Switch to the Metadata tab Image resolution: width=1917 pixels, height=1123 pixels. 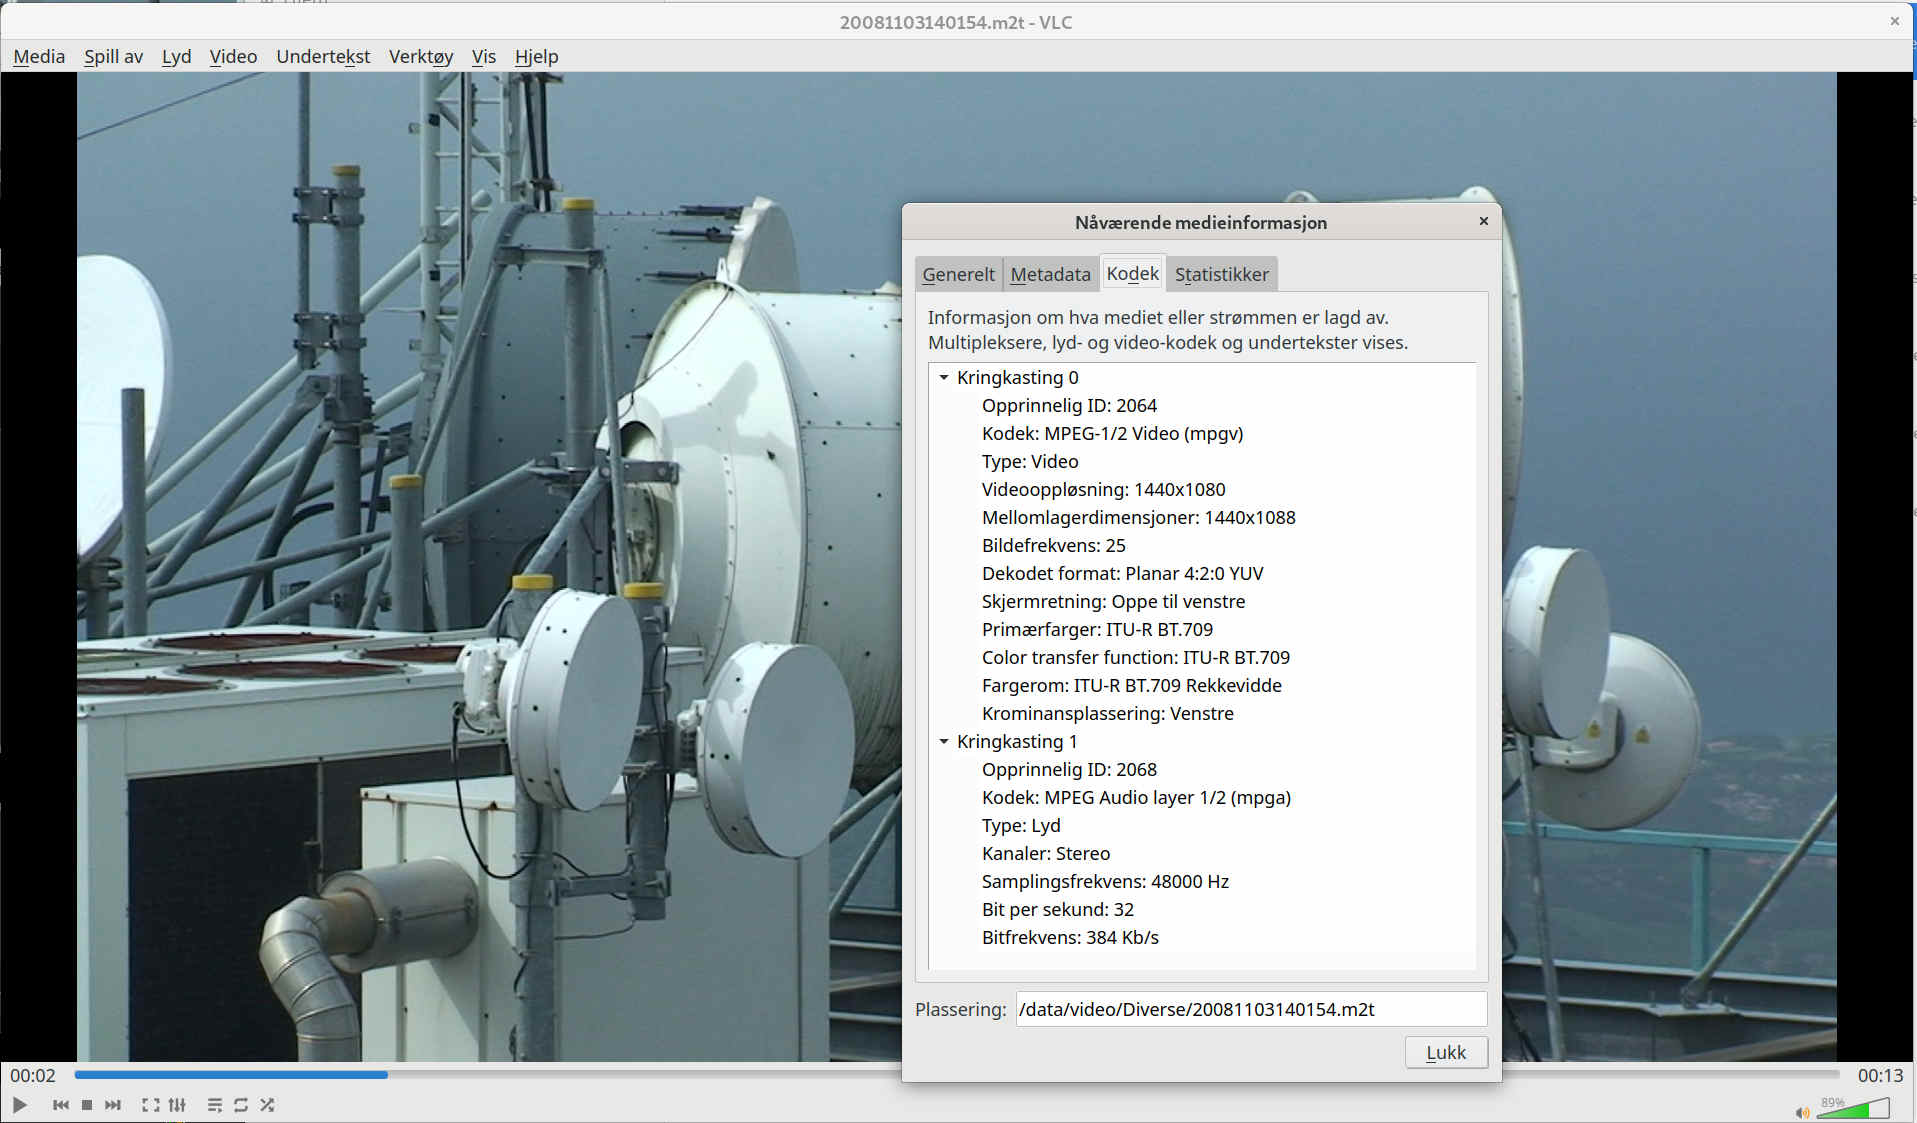pos(1050,274)
